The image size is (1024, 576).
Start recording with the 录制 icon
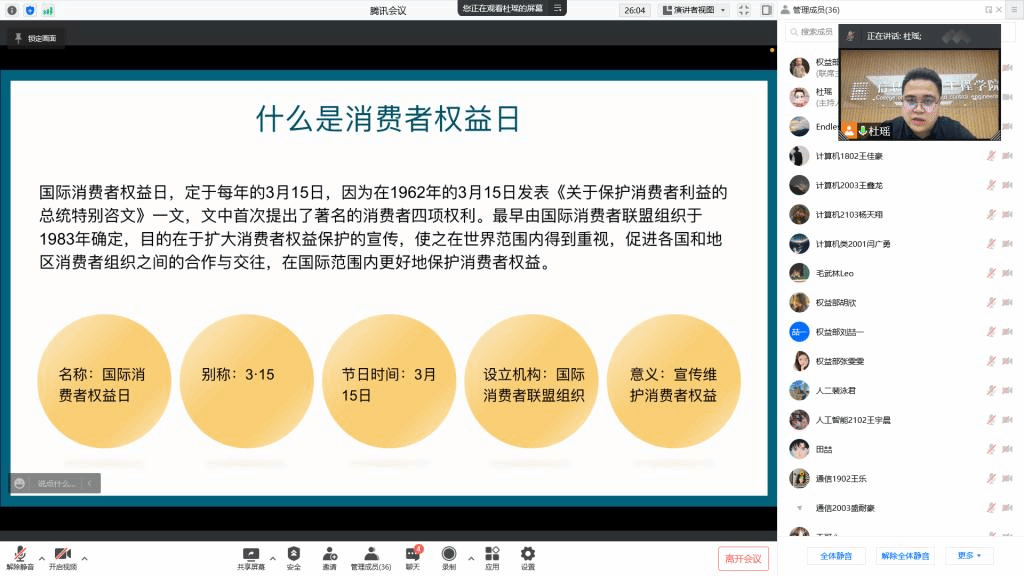click(449, 554)
